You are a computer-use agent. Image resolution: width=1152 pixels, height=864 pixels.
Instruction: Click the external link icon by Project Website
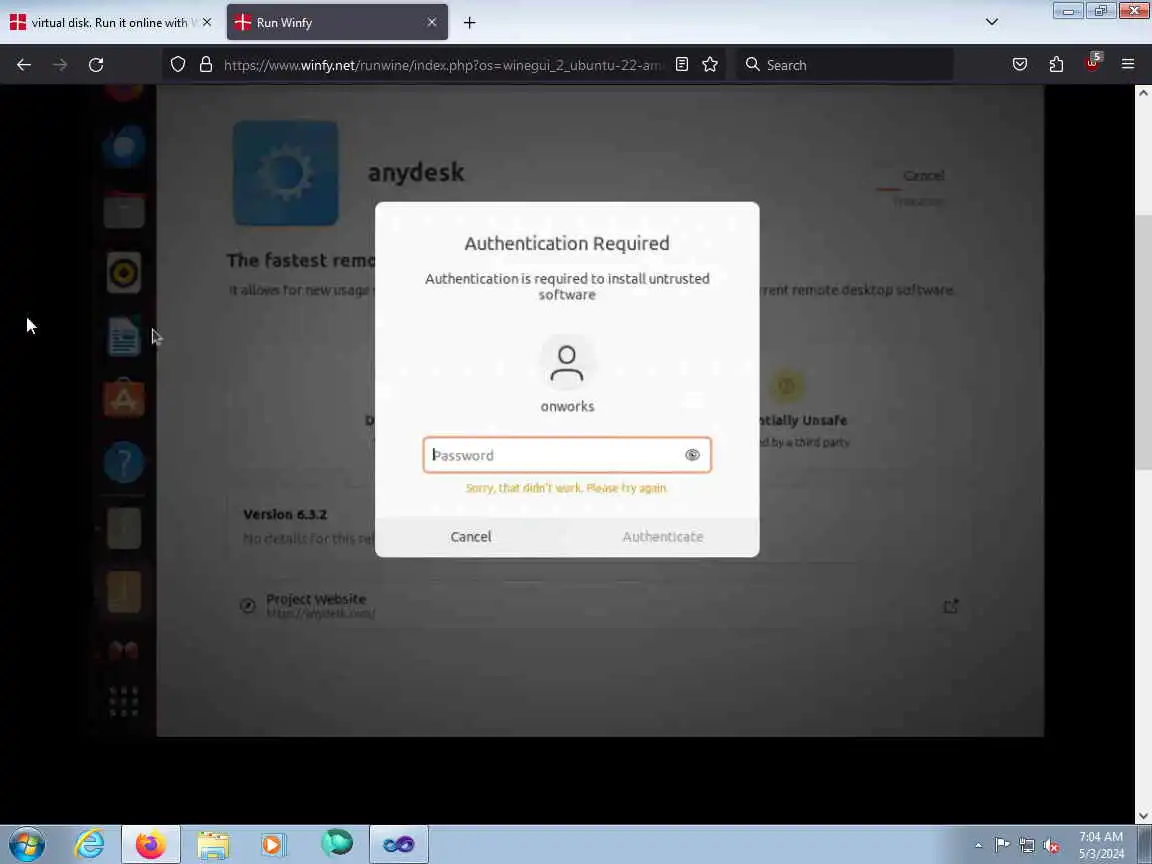(x=951, y=606)
